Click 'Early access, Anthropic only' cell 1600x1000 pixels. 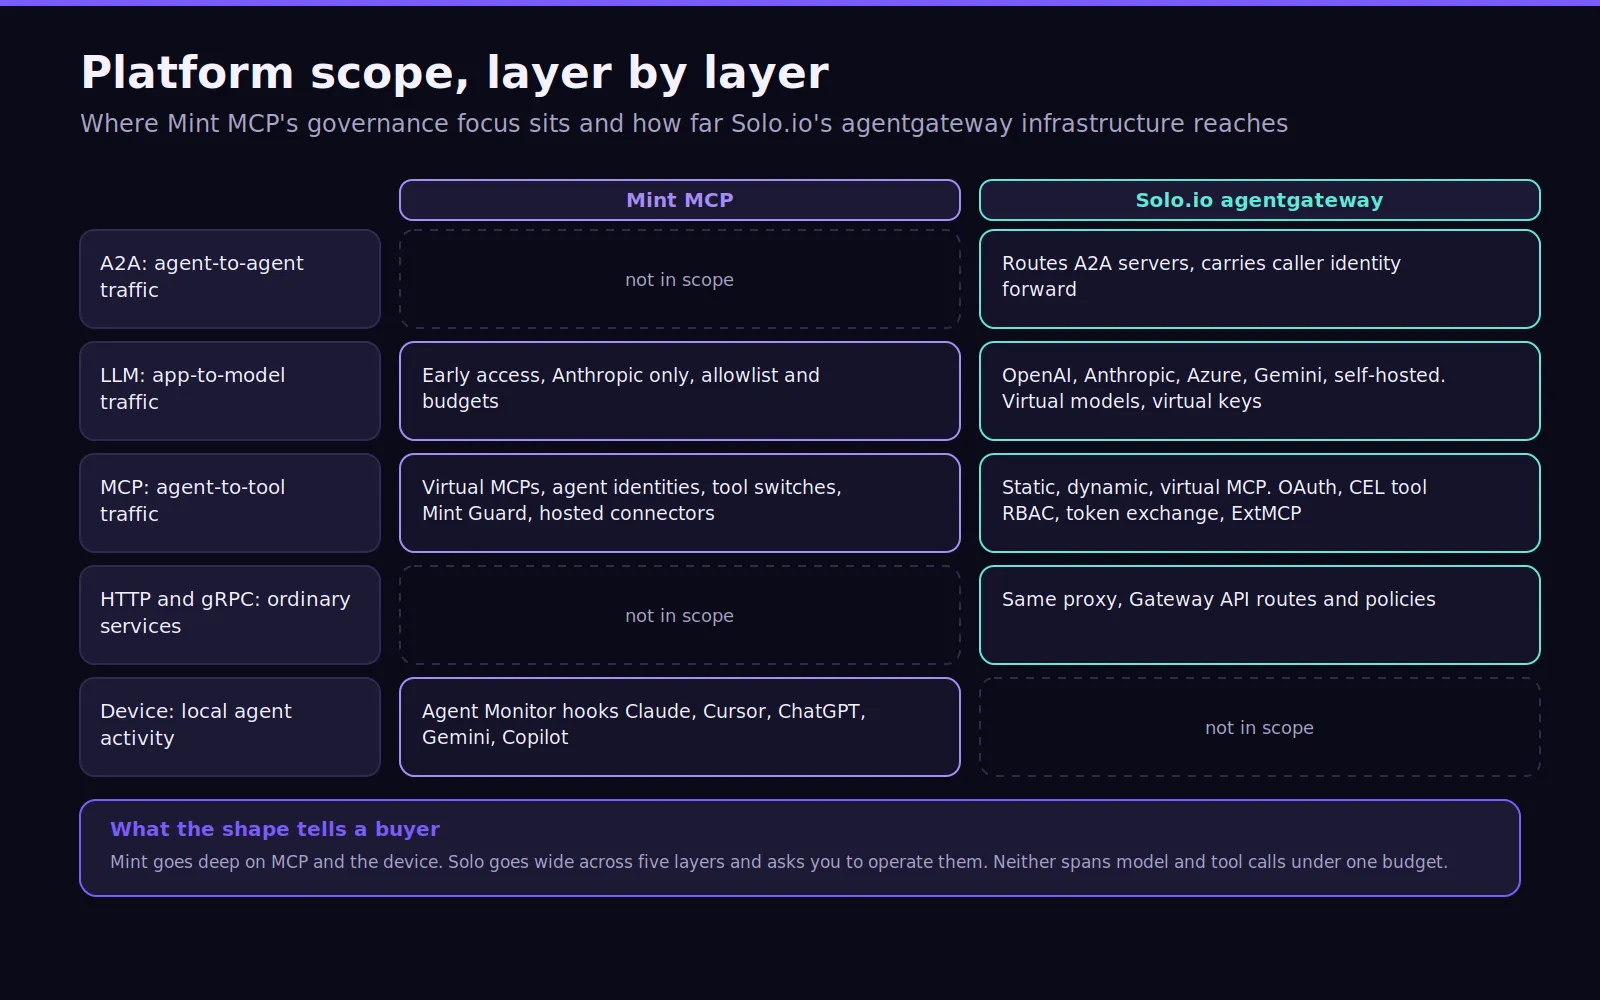coord(680,391)
